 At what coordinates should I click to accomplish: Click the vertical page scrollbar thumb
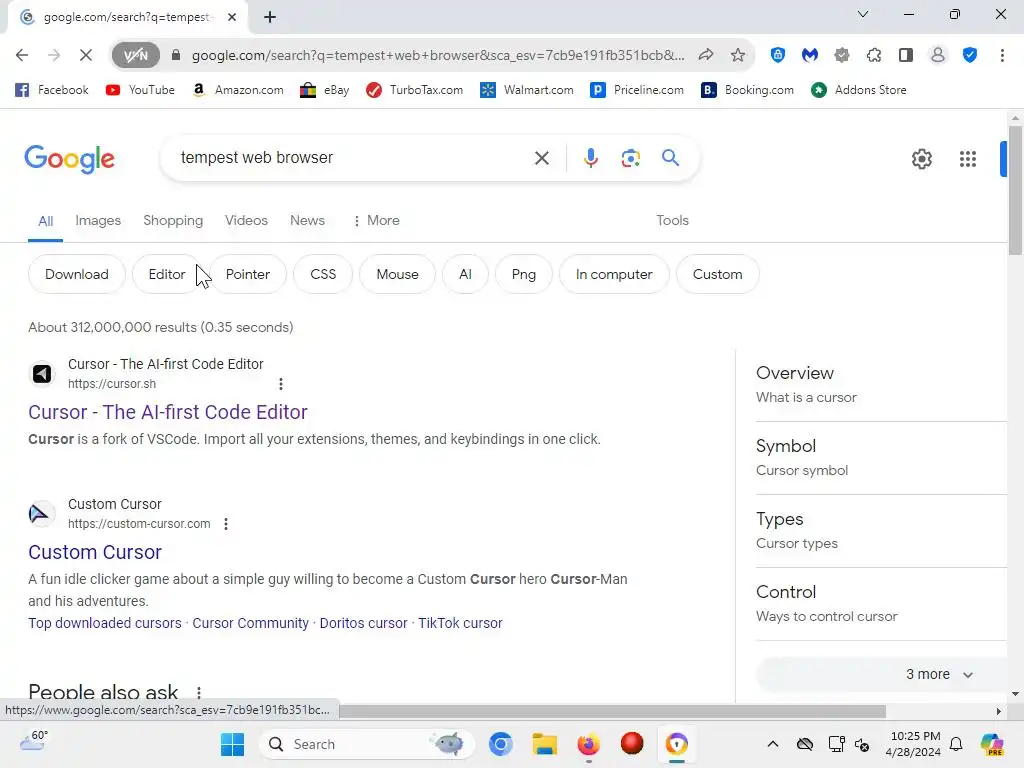point(1014,190)
